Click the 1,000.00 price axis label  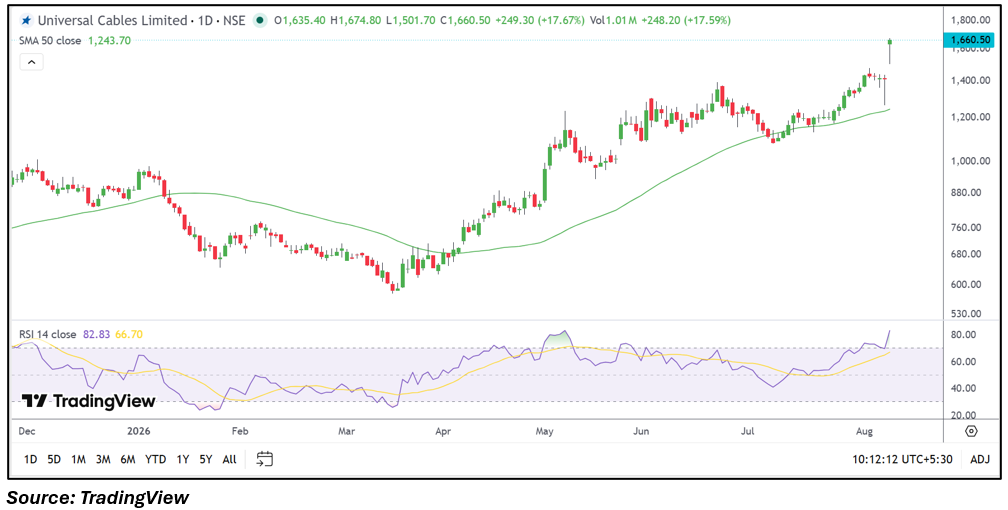click(971, 161)
